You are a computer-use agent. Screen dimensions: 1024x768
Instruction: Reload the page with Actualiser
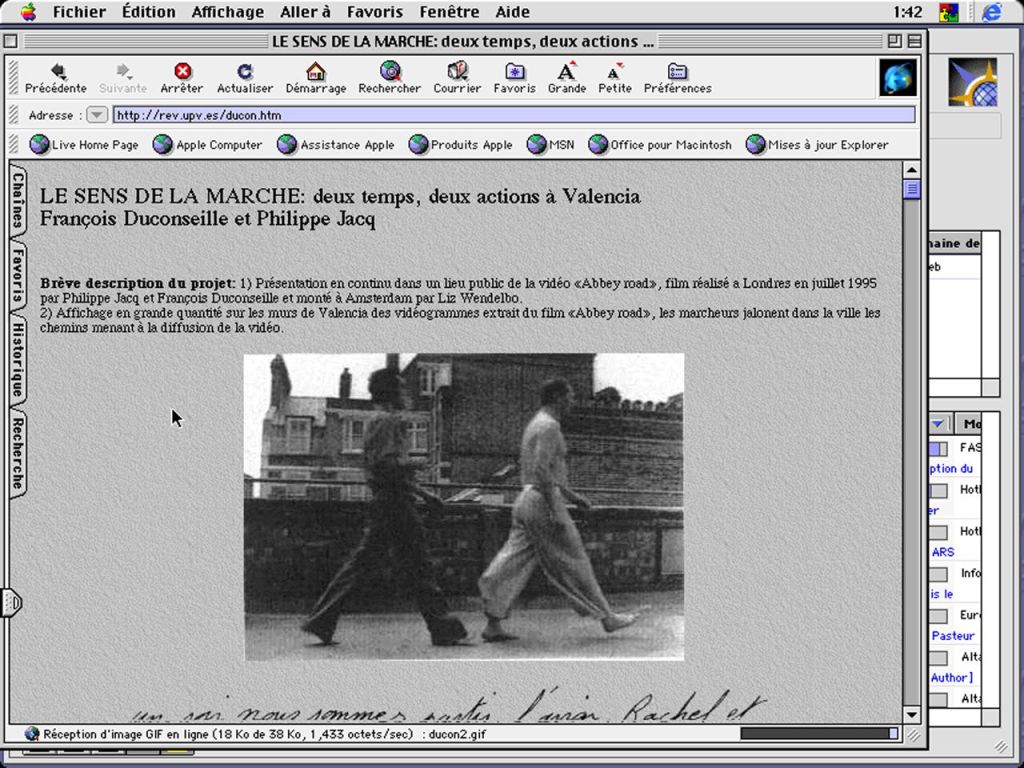245,78
